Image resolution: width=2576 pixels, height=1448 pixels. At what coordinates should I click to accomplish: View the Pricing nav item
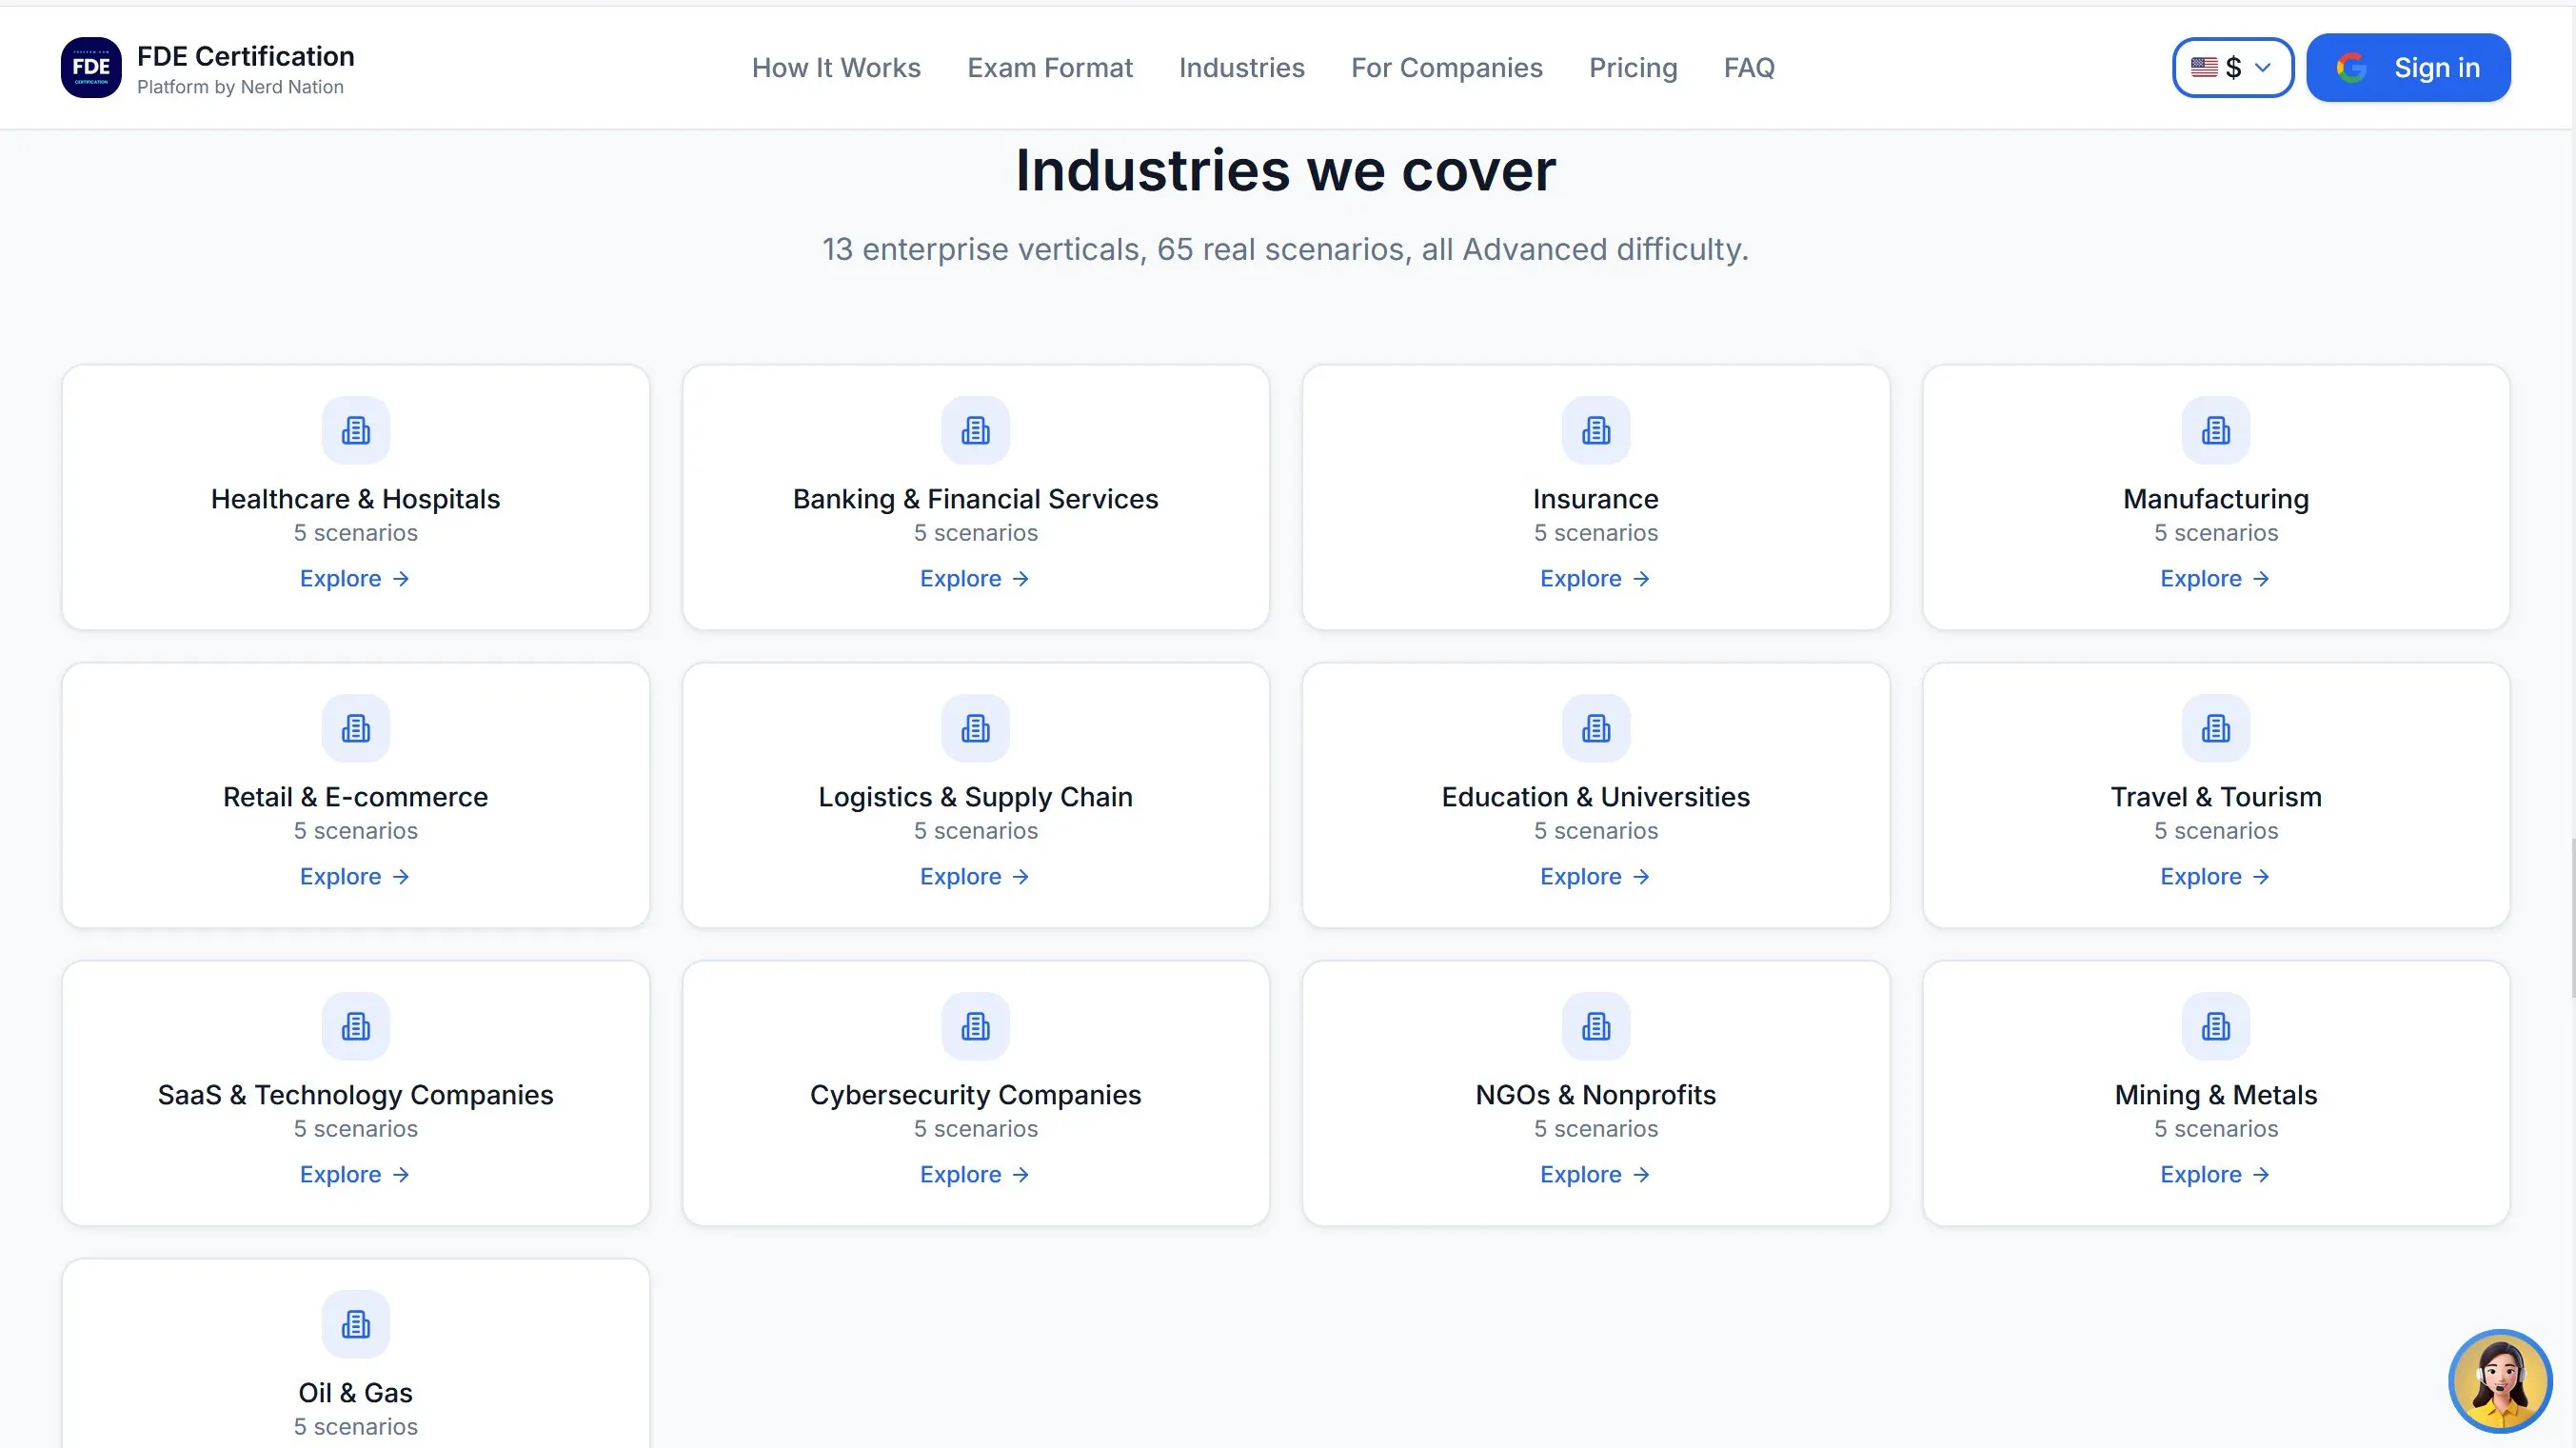pos(1633,68)
